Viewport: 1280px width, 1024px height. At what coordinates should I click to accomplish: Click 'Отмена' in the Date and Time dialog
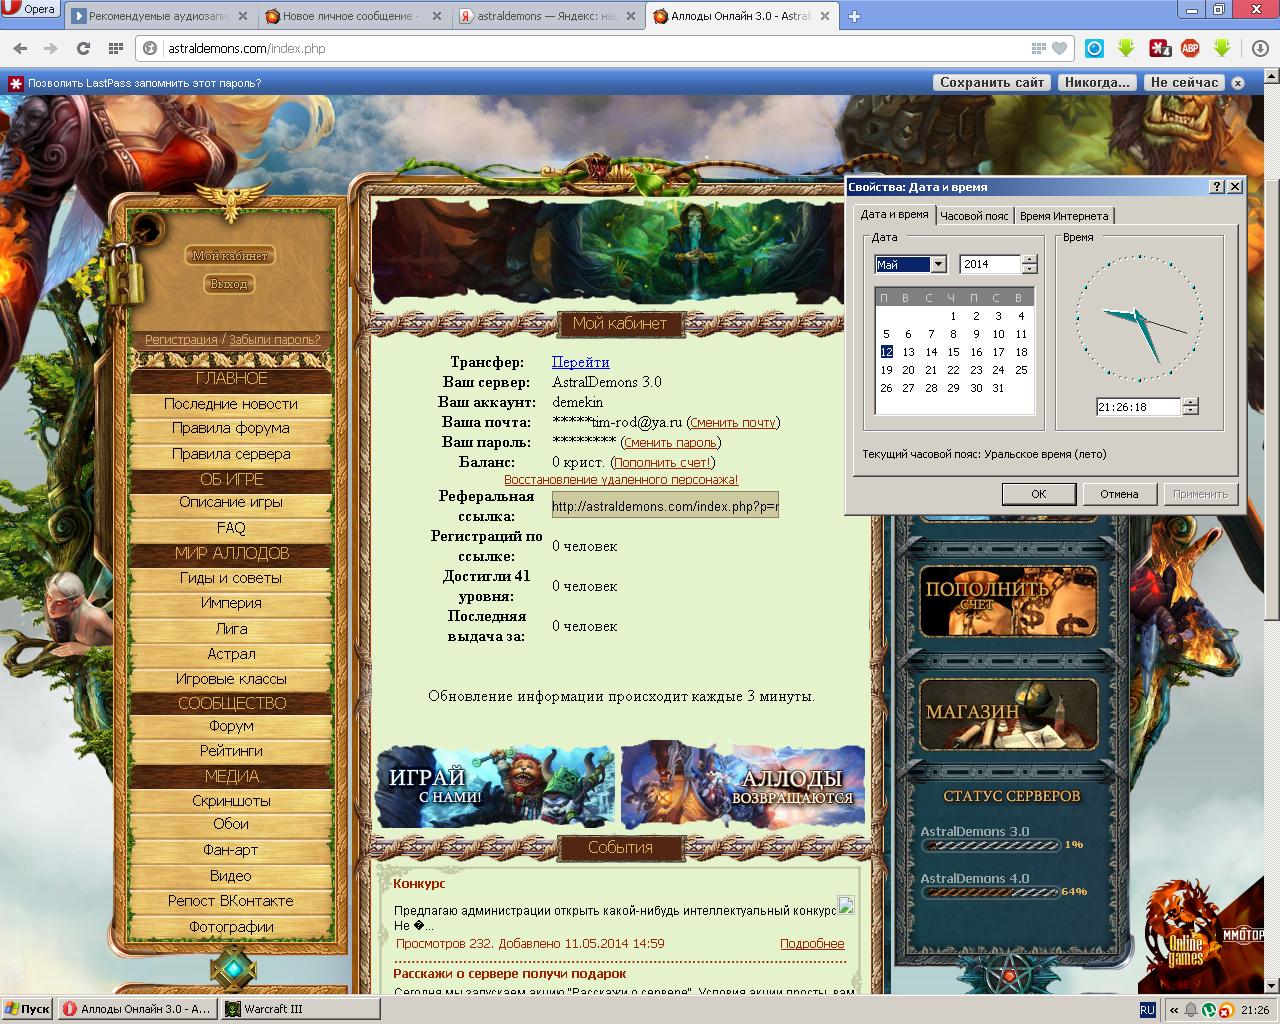tap(1119, 494)
